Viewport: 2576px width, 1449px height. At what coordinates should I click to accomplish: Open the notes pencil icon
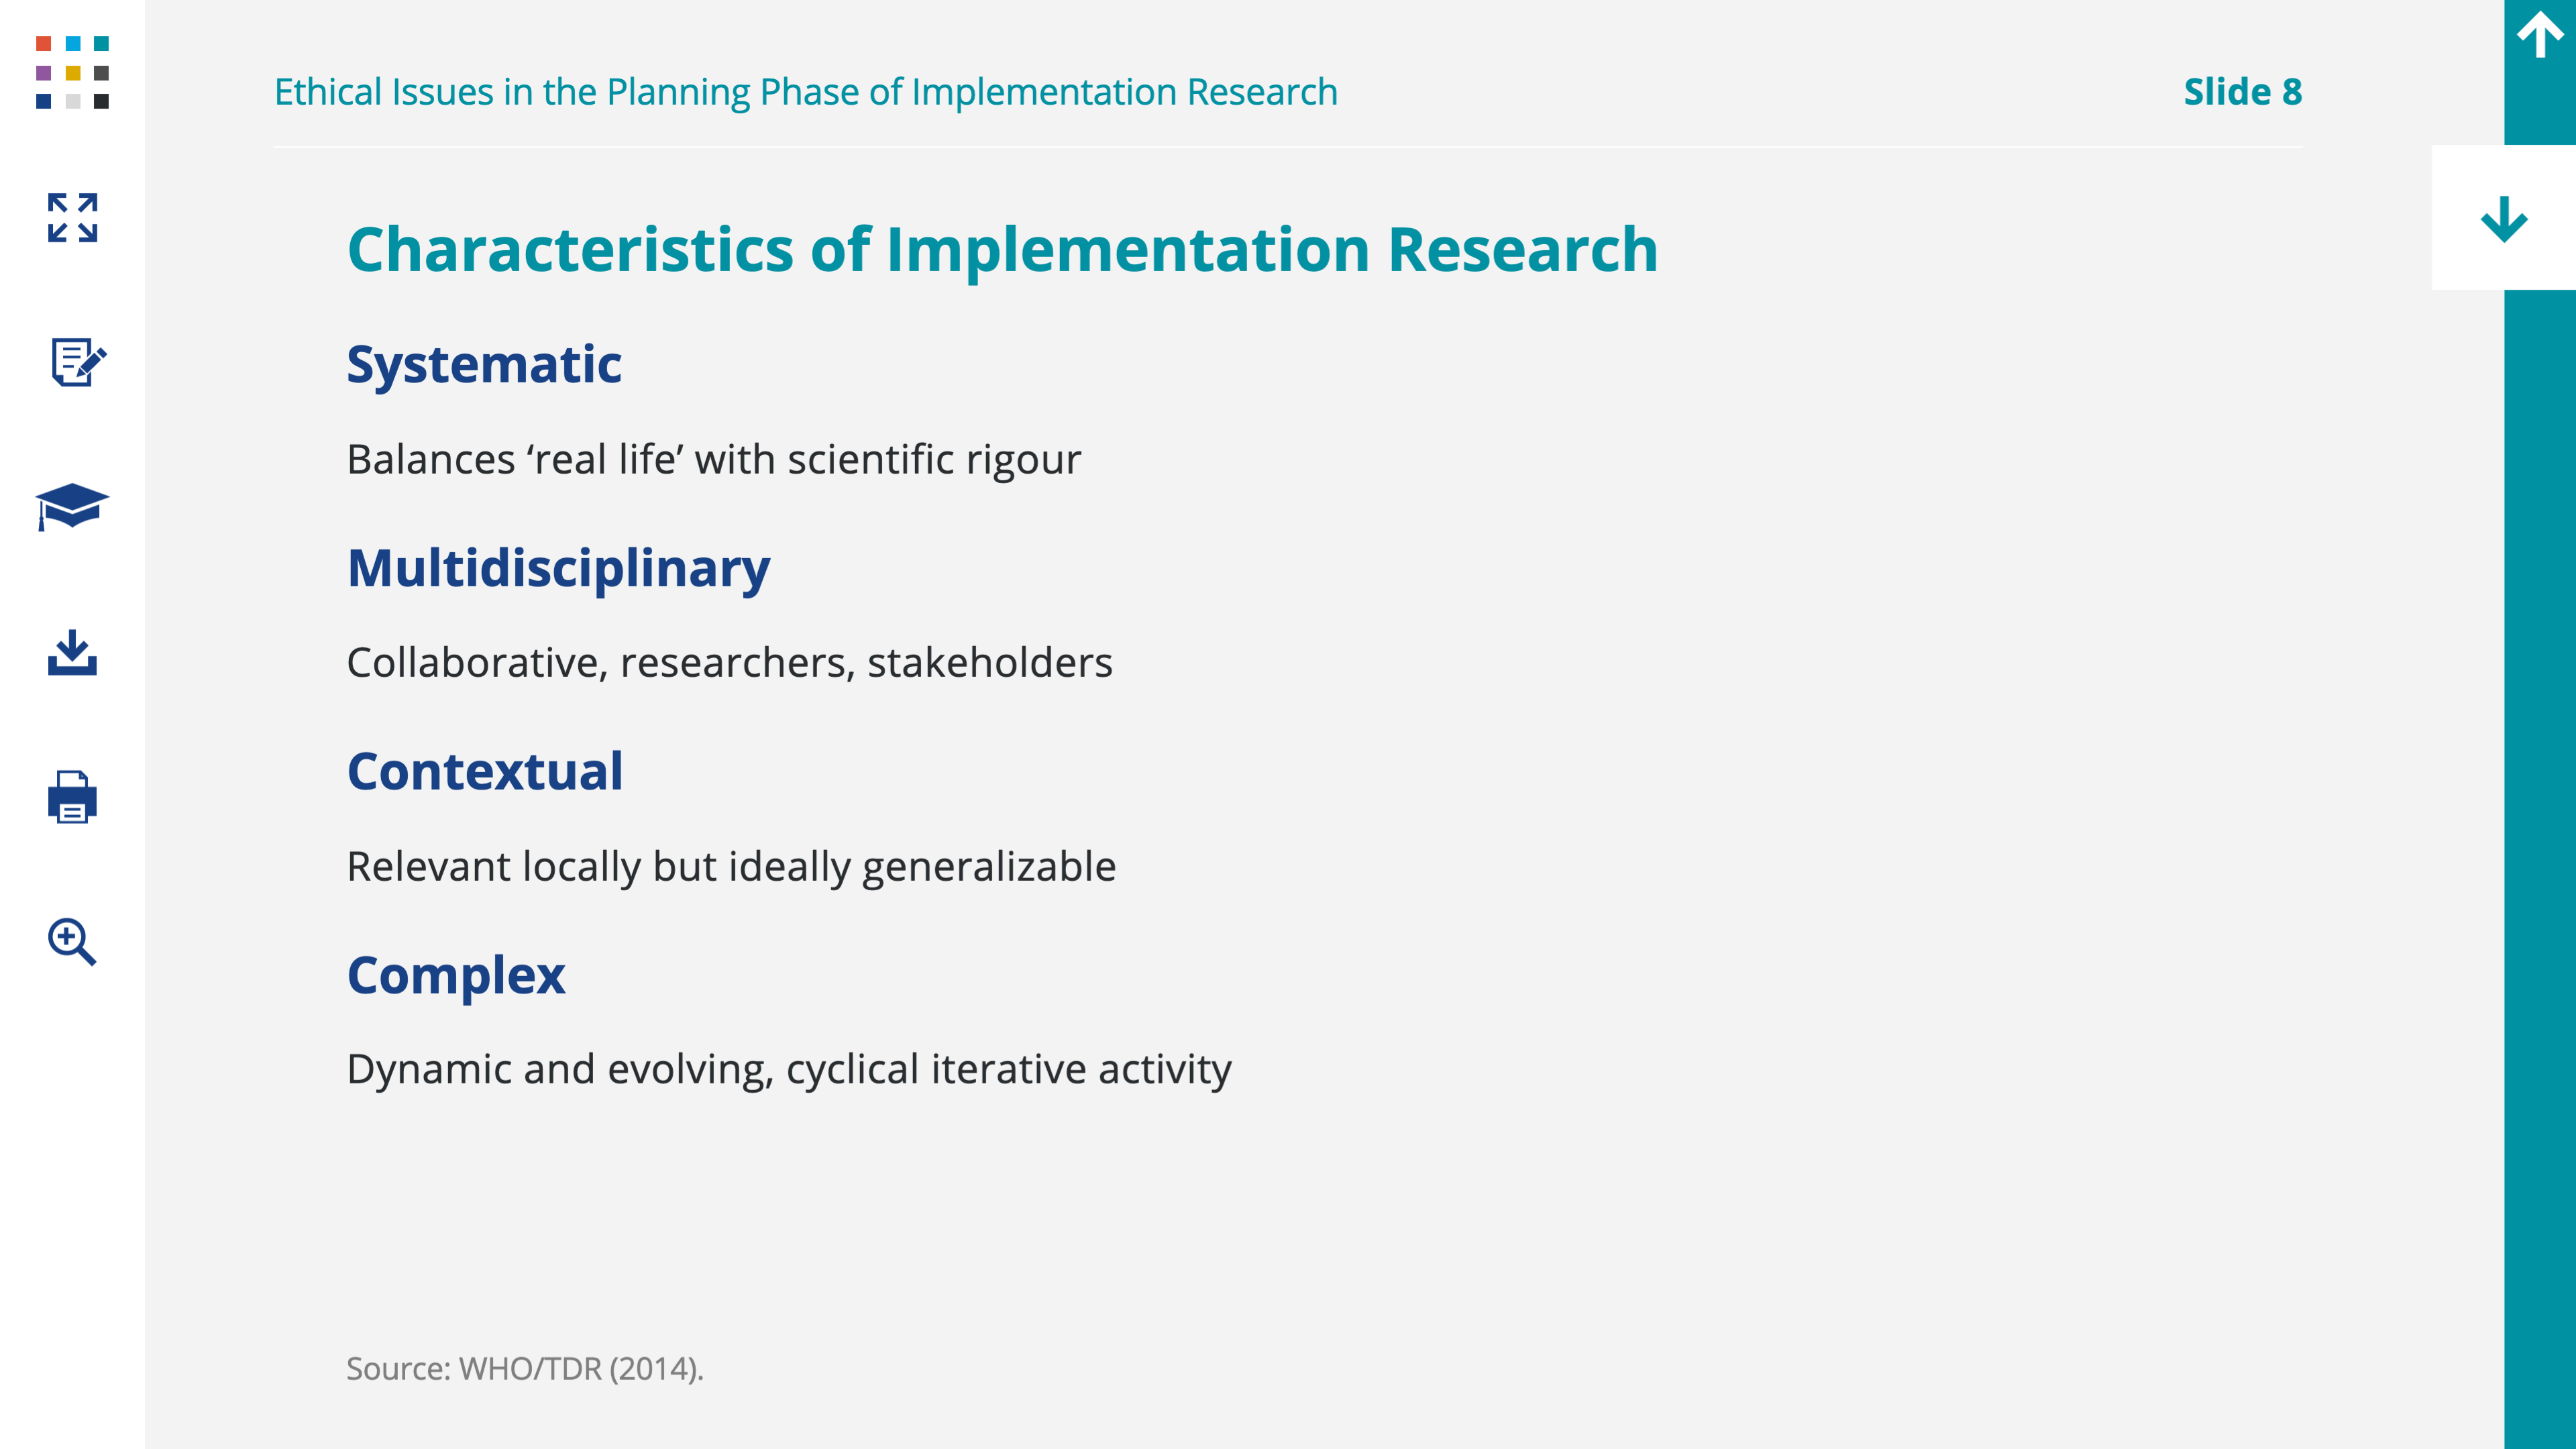point(76,362)
